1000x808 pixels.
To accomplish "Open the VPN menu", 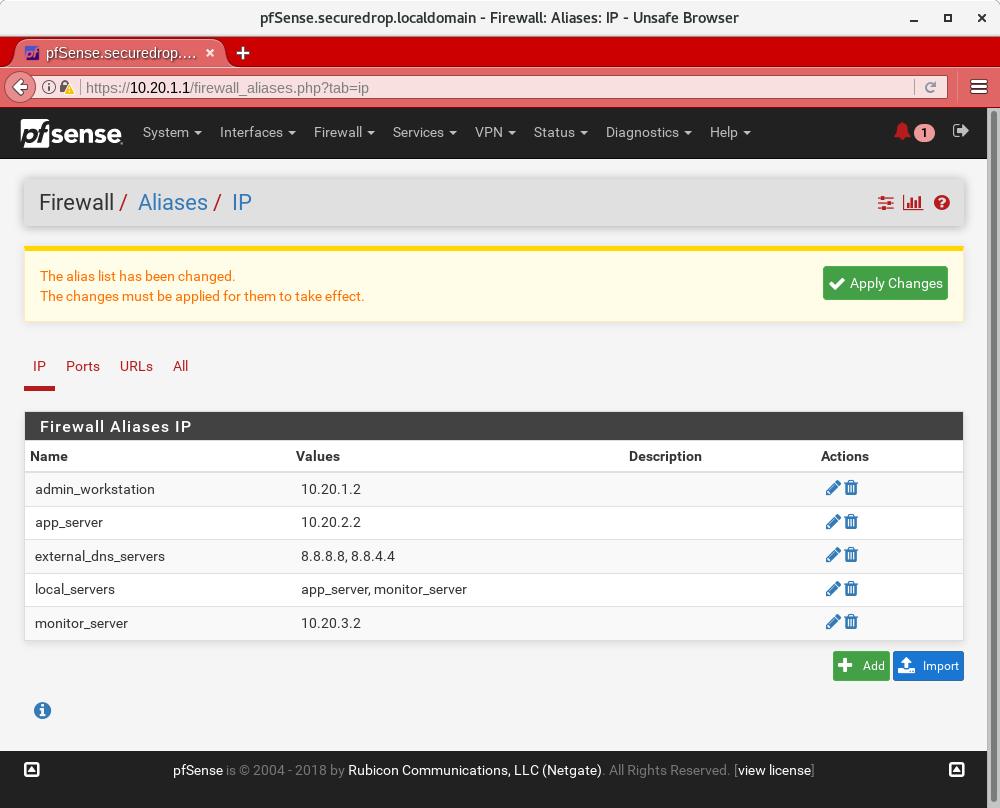I will [x=494, y=132].
